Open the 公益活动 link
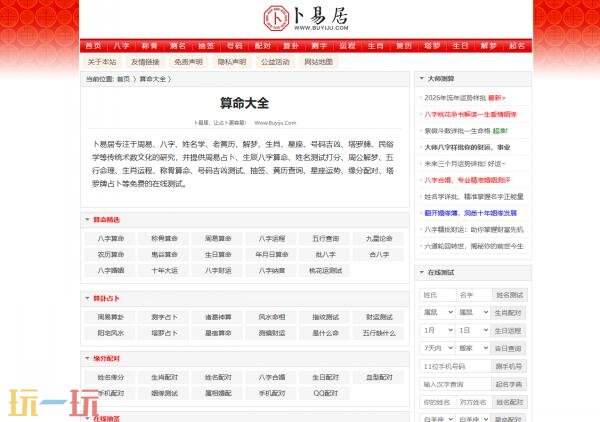 click(x=275, y=62)
